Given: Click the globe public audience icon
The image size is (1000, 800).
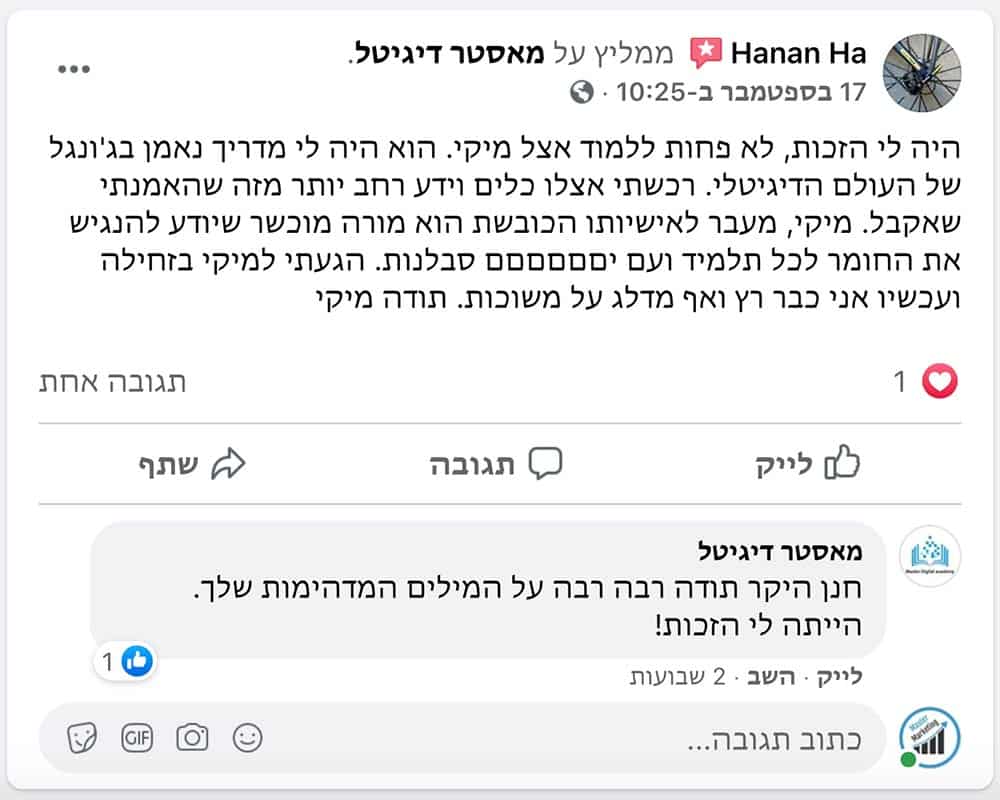Looking at the screenshot, I should click(580, 93).
